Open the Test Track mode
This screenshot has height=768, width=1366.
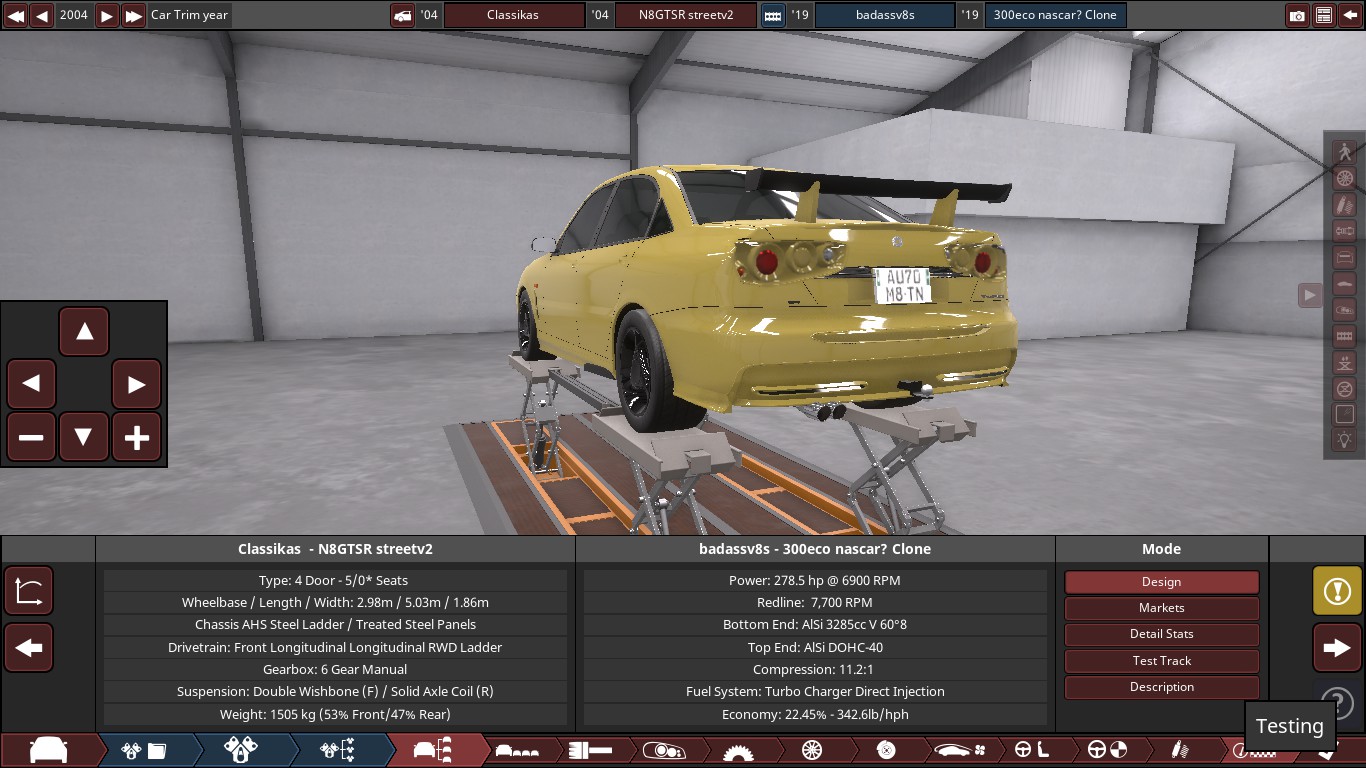click(x=1161, y=661)
